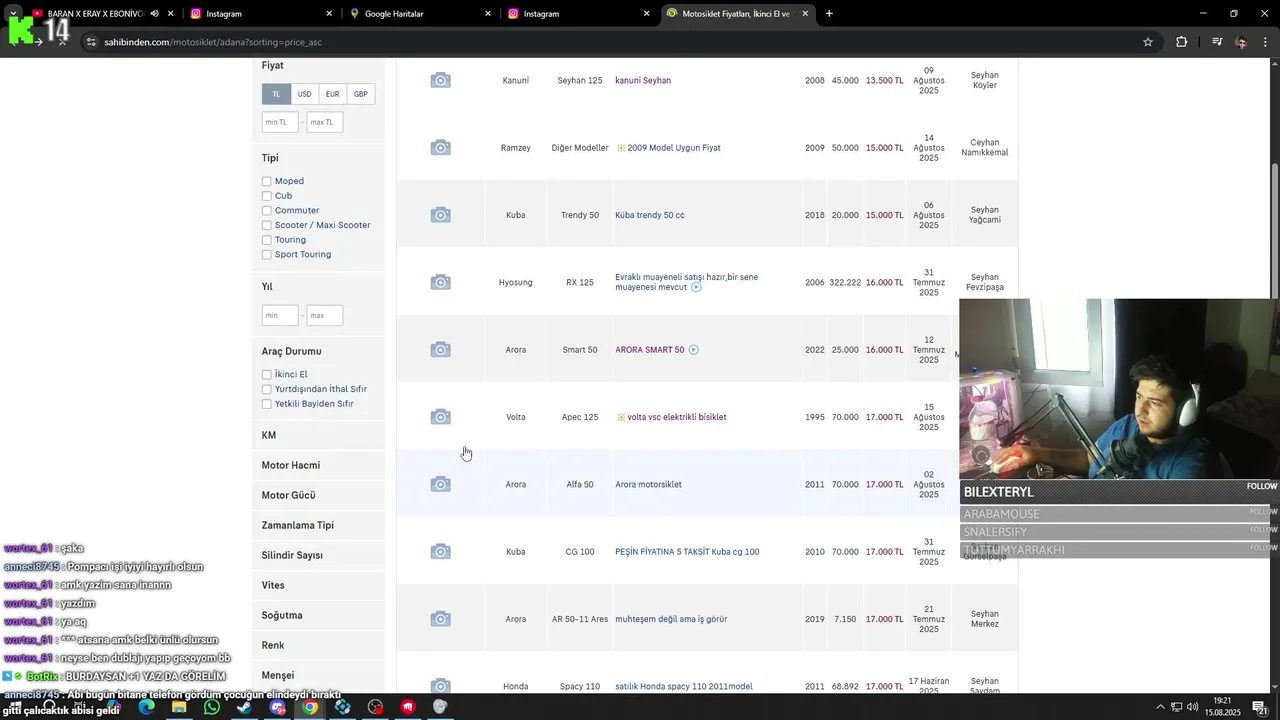1280x720 pixels.
Task: Open camera placeholder for Ramzey listing
Action: [440, 148]
